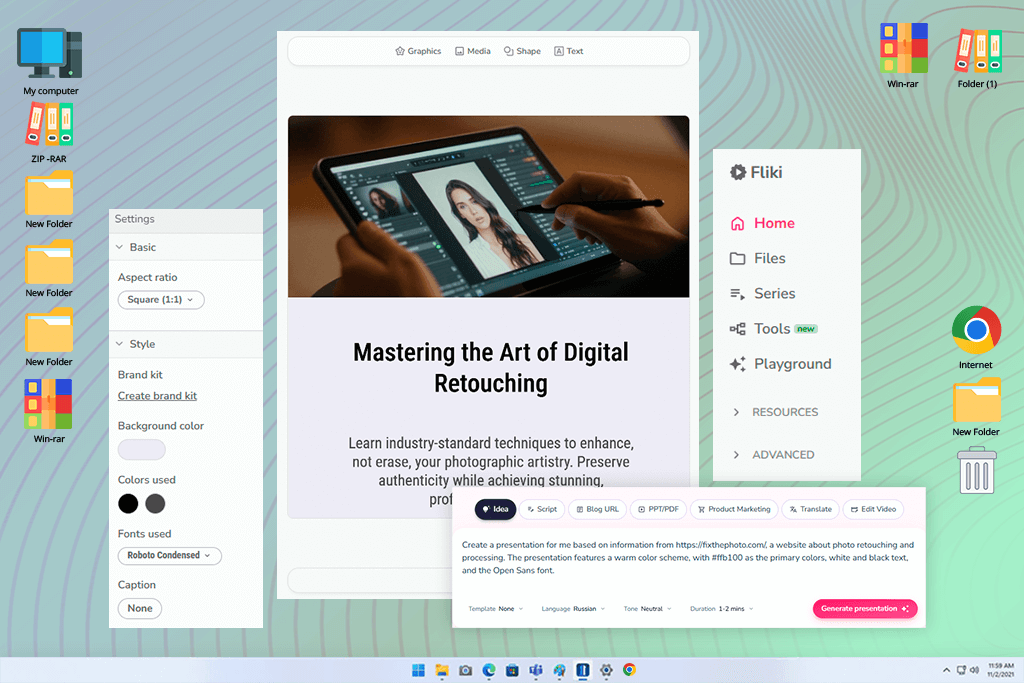Click the Create brand kit link

click(x=157, y=396)
